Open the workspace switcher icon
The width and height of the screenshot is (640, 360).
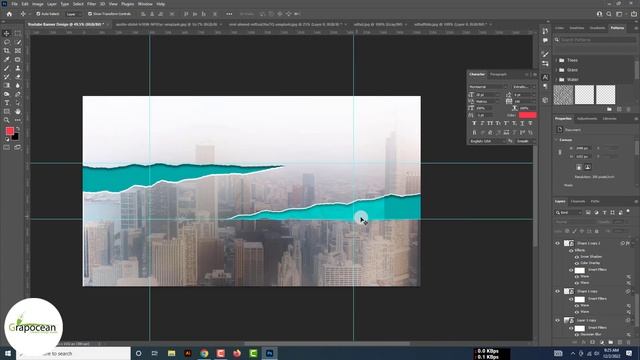619,14
